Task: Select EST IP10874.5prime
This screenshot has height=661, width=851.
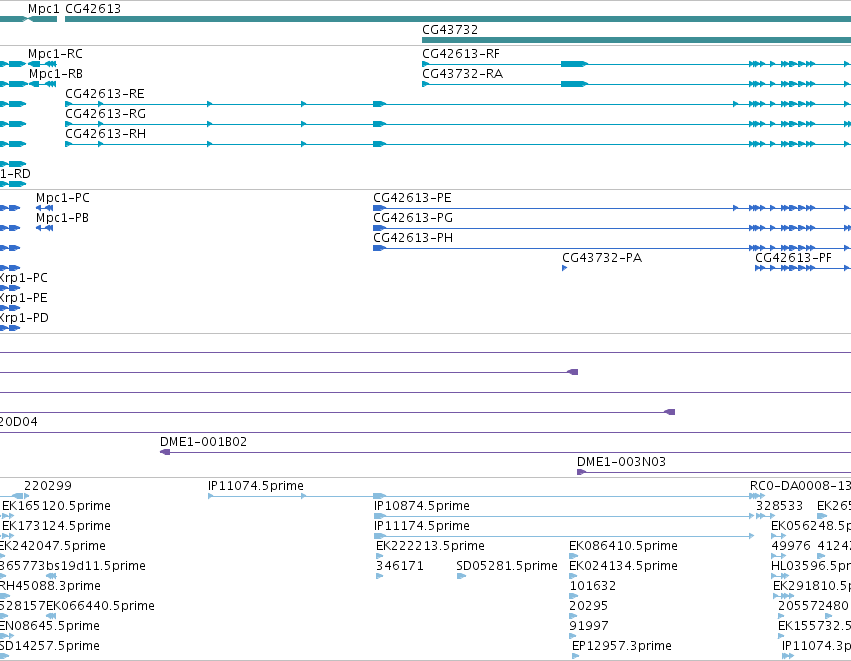Action: point(422,506)
